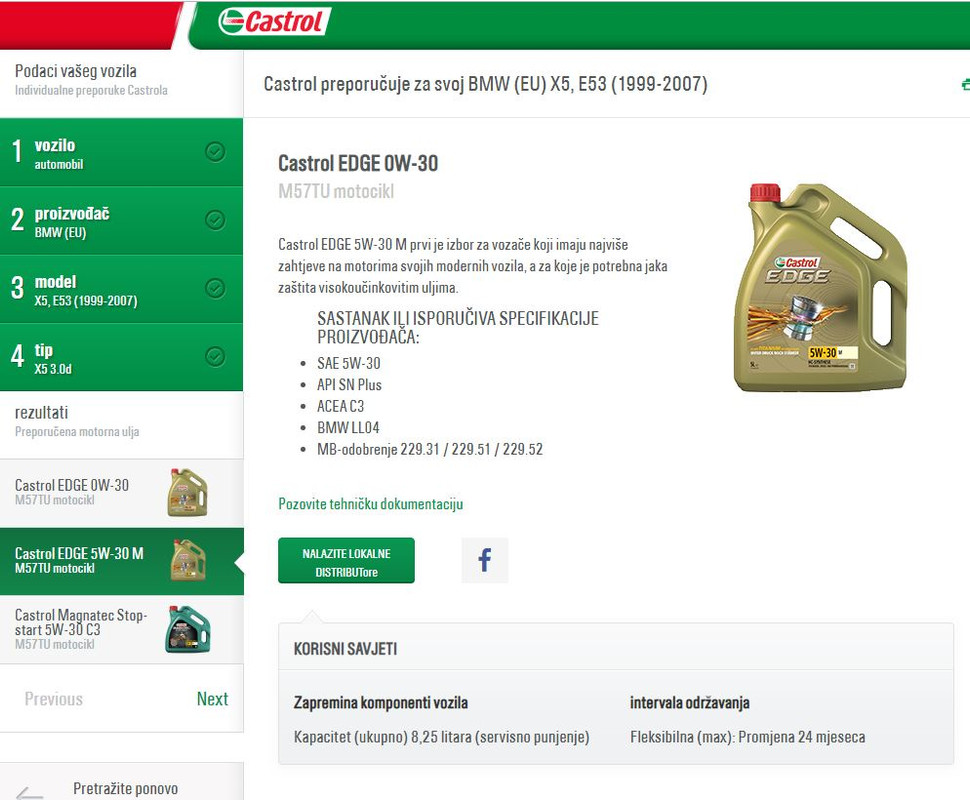This screenshot has width=970, height=800.
Task: Click the Next link in the results list
Action: [212, 699]
